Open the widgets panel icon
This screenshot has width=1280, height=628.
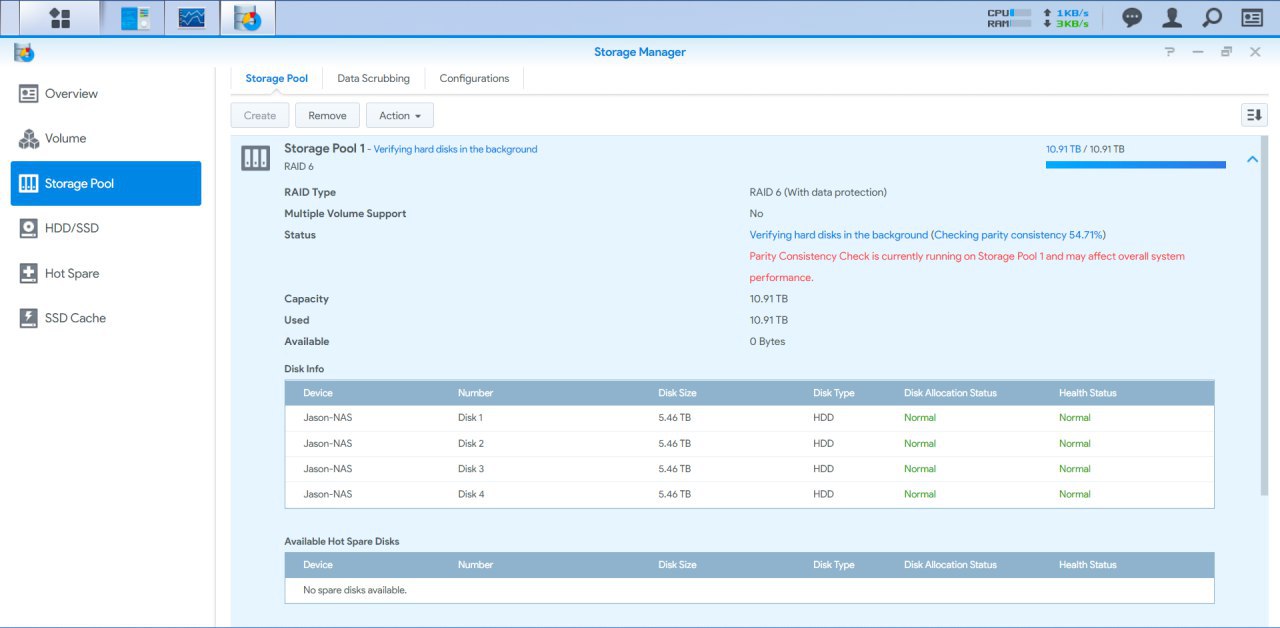(1251, 18)
